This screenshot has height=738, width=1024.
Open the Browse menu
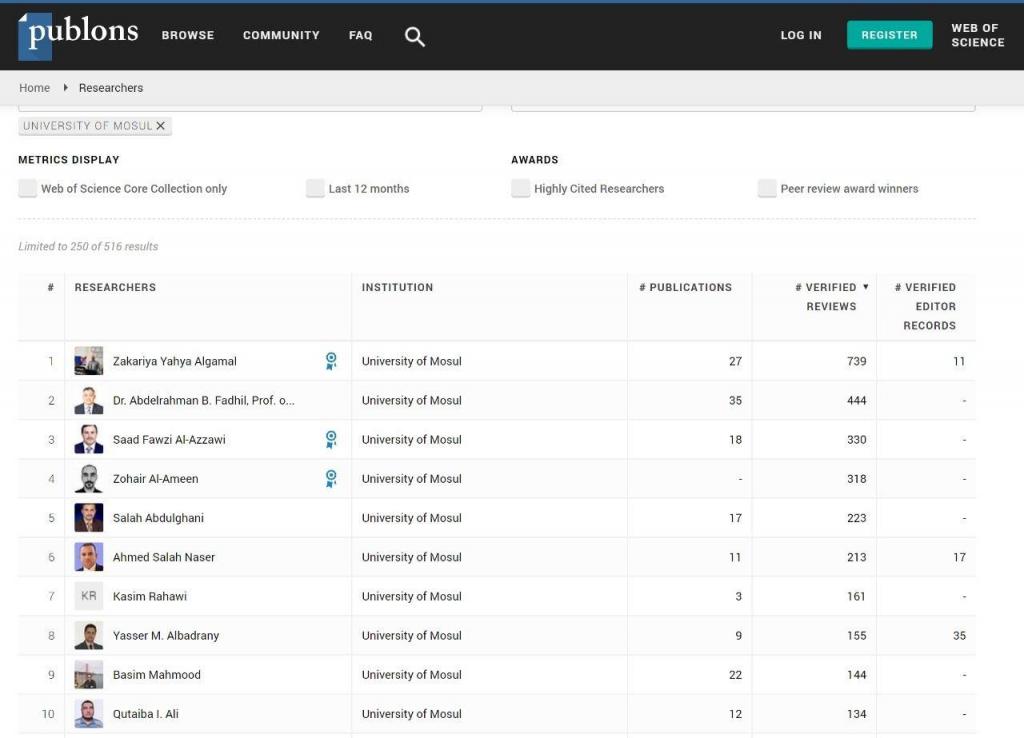[188, 35]
